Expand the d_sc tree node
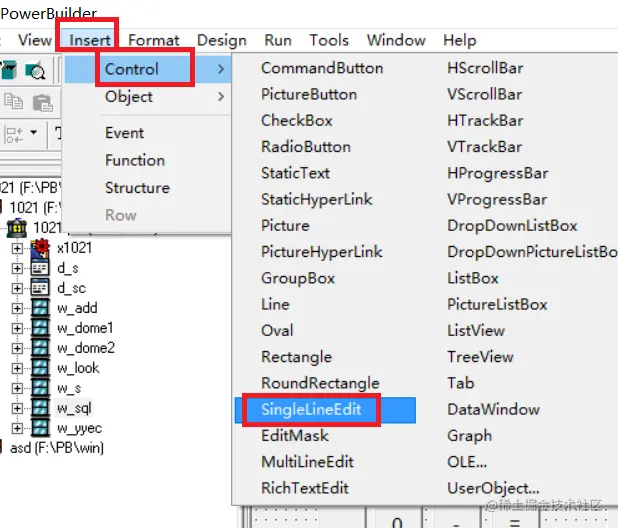The image size is (618, 528). tap(17, 288)
